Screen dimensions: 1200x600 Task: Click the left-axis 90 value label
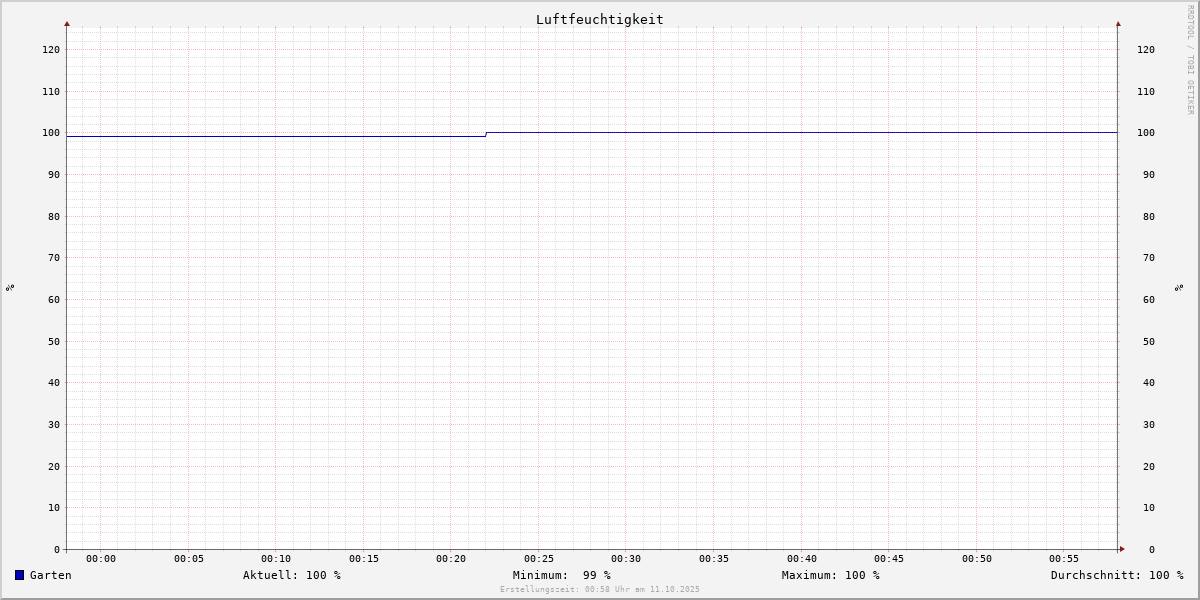(54, 174)
